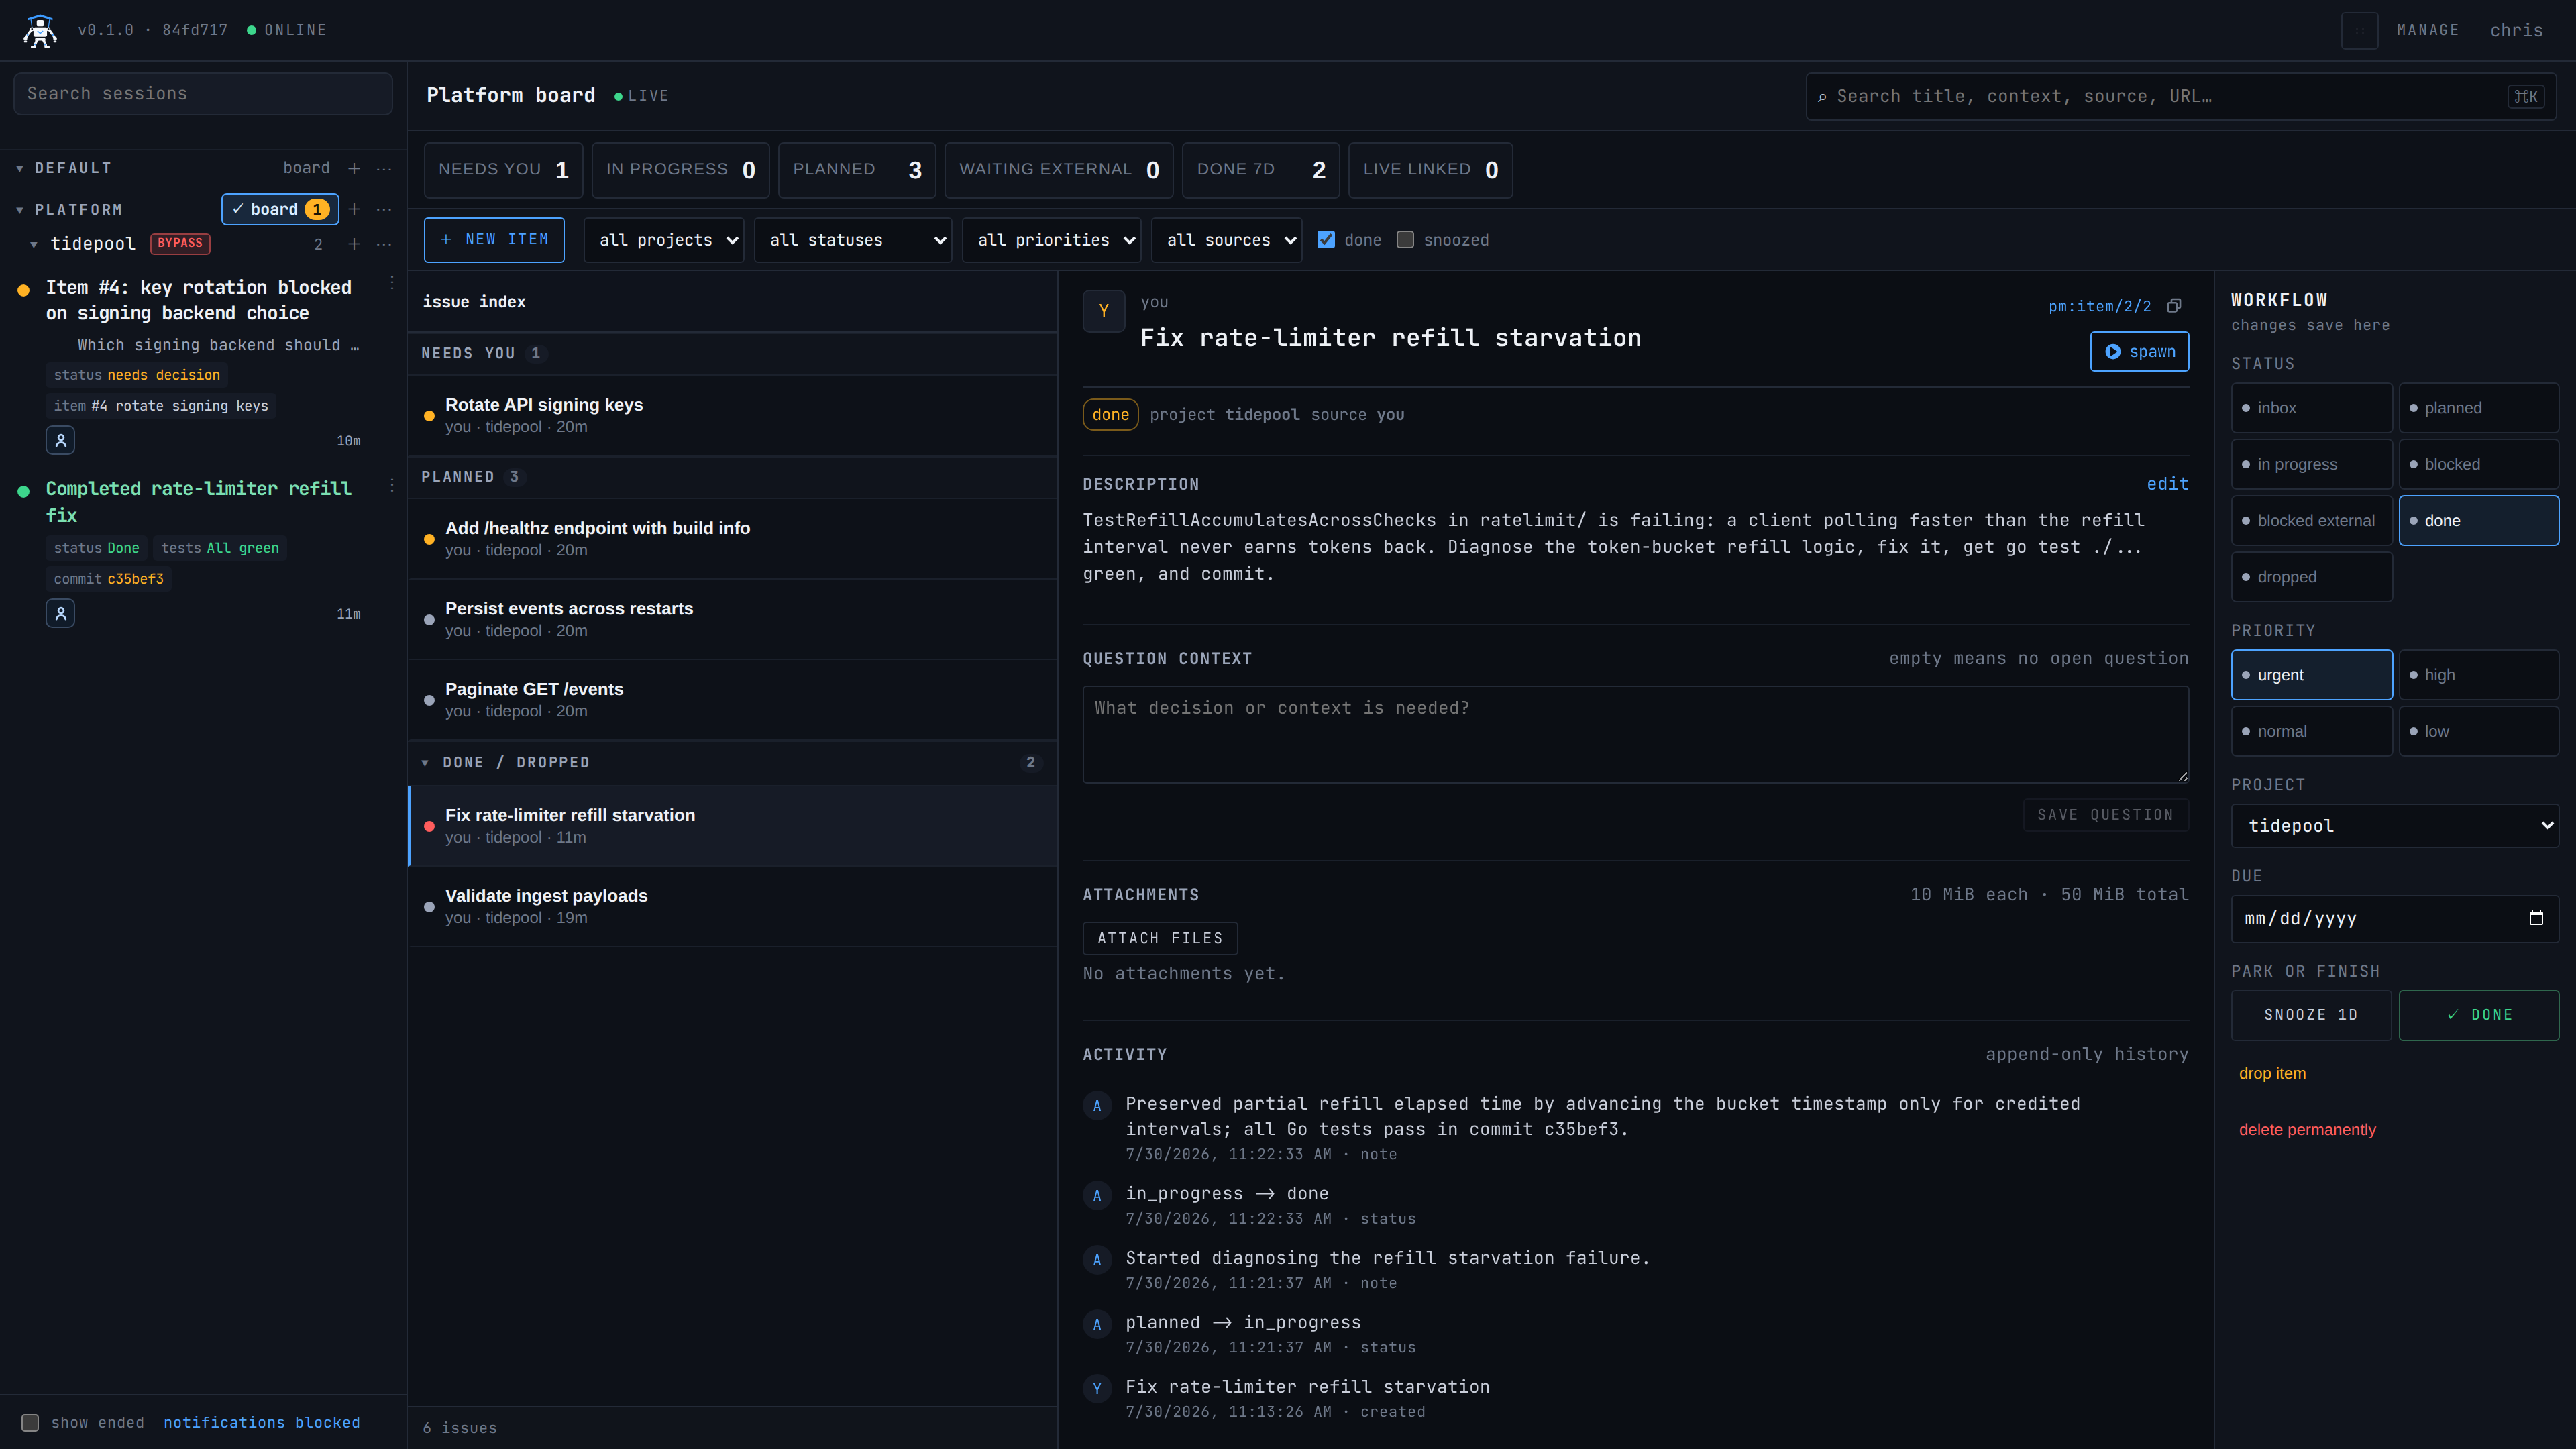The height and width of the screenshot is (1449, 2576).
Task: Click delete permanently link
Action: [2307, 1130]
